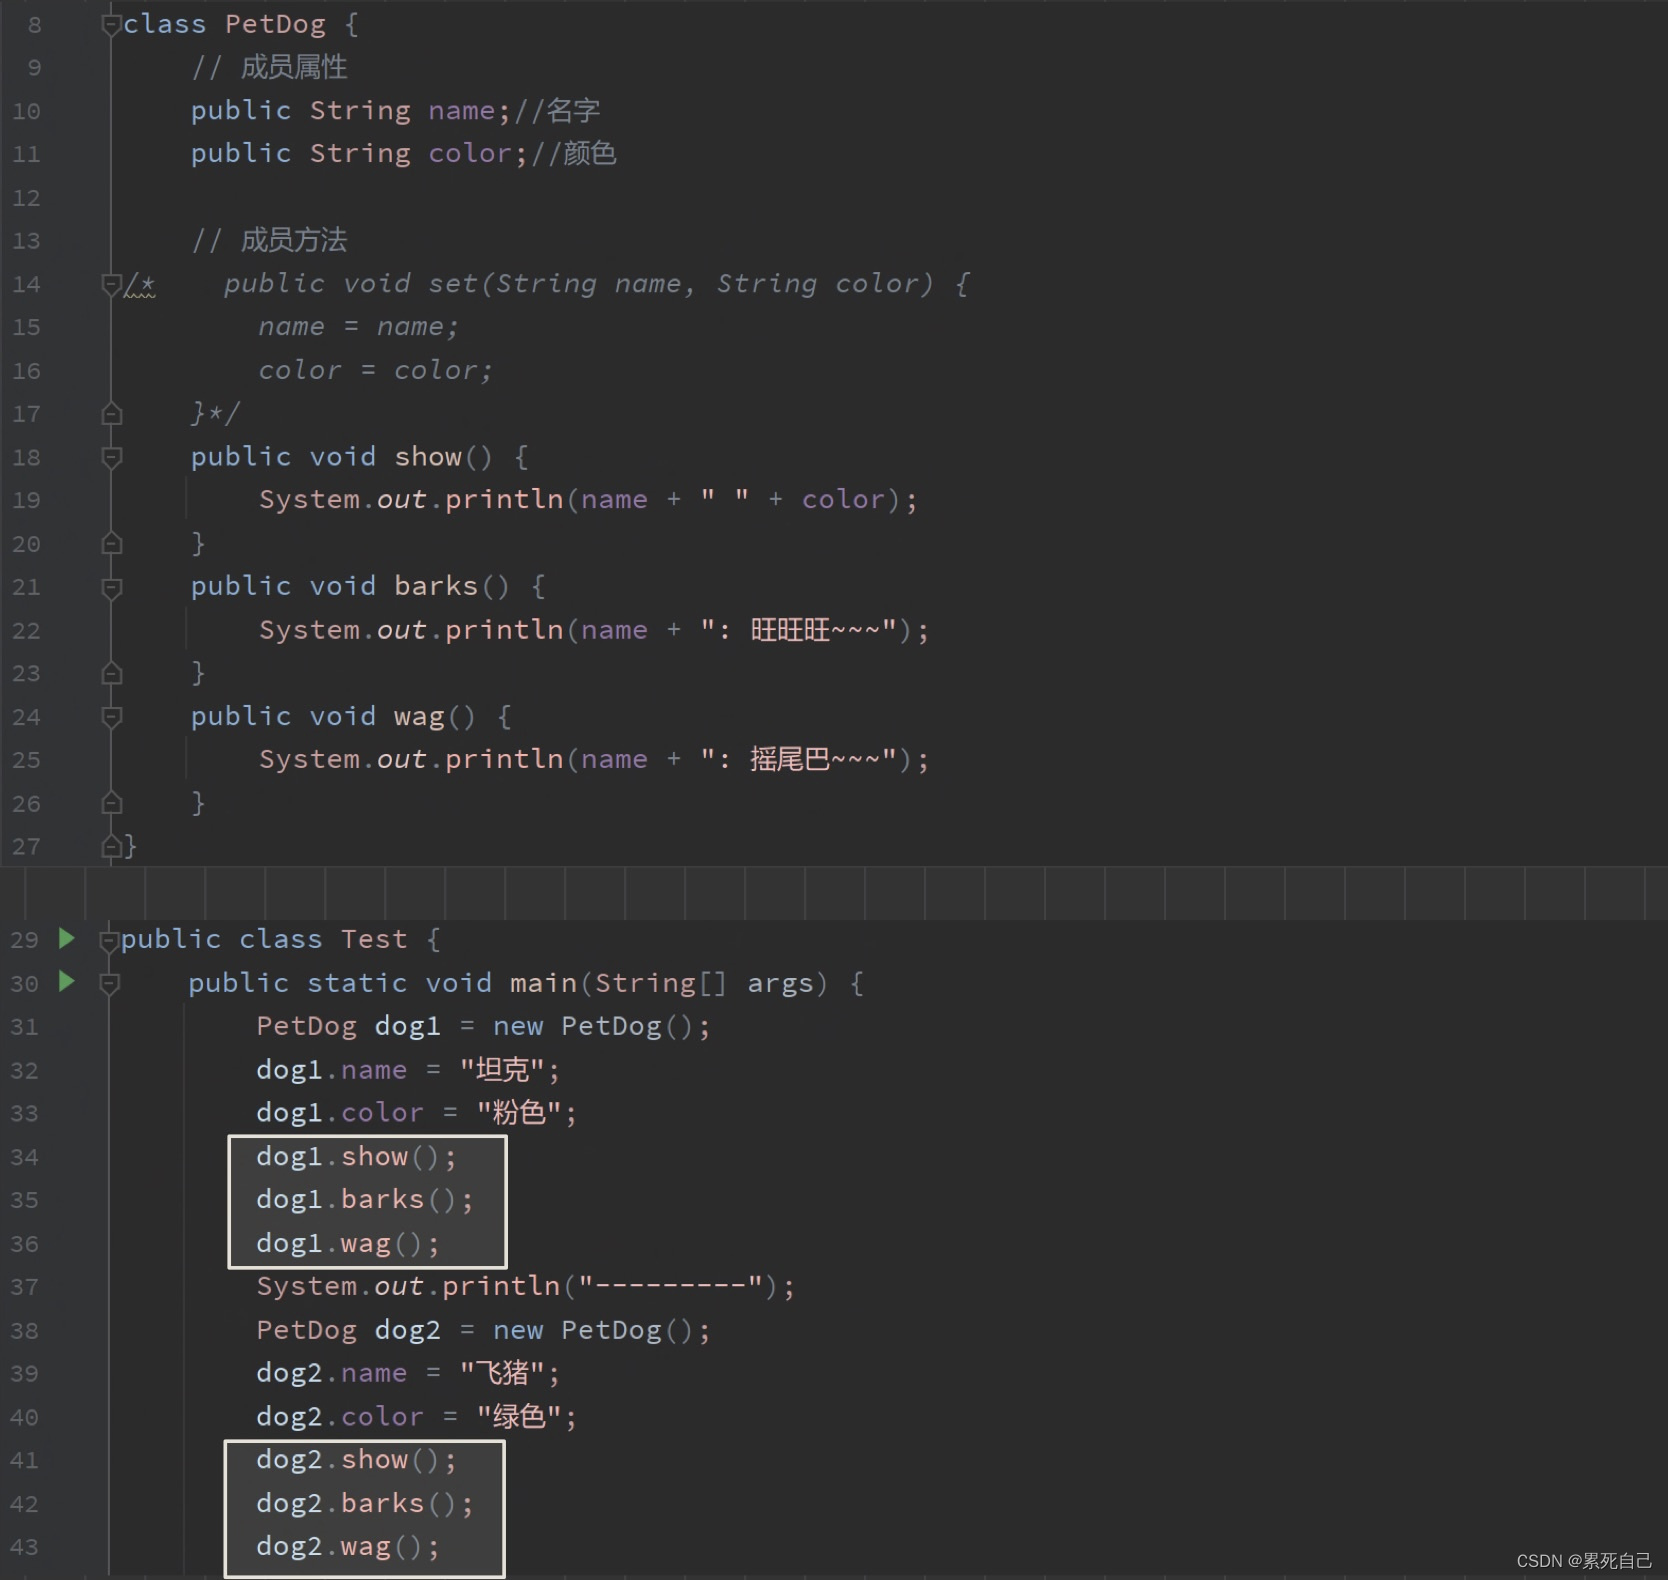Viewport: 1668px width, 1580px height.
Task: Click 'dog2.show();' call
Action: (x=357, y=1460)
